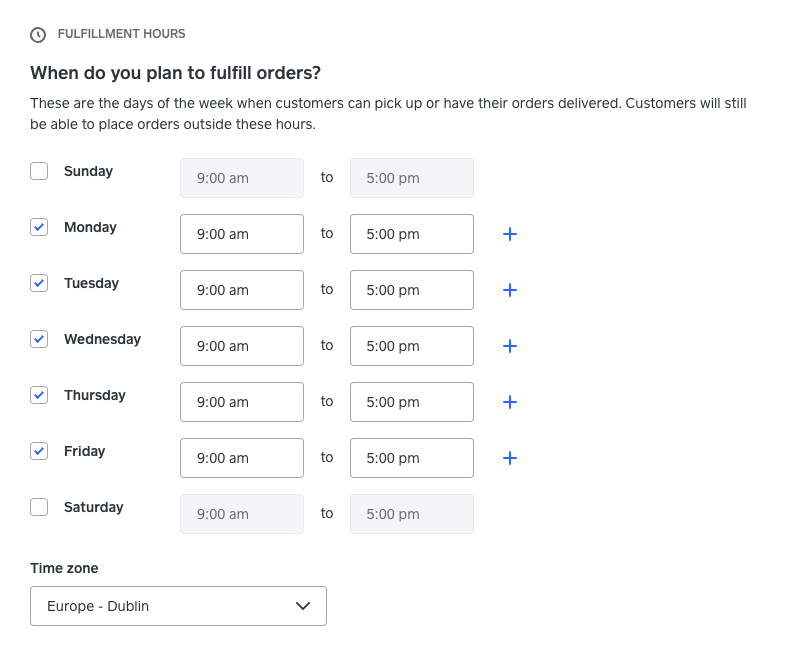
Task: Click the Tuesday checkbox
Action: point(39,283)
